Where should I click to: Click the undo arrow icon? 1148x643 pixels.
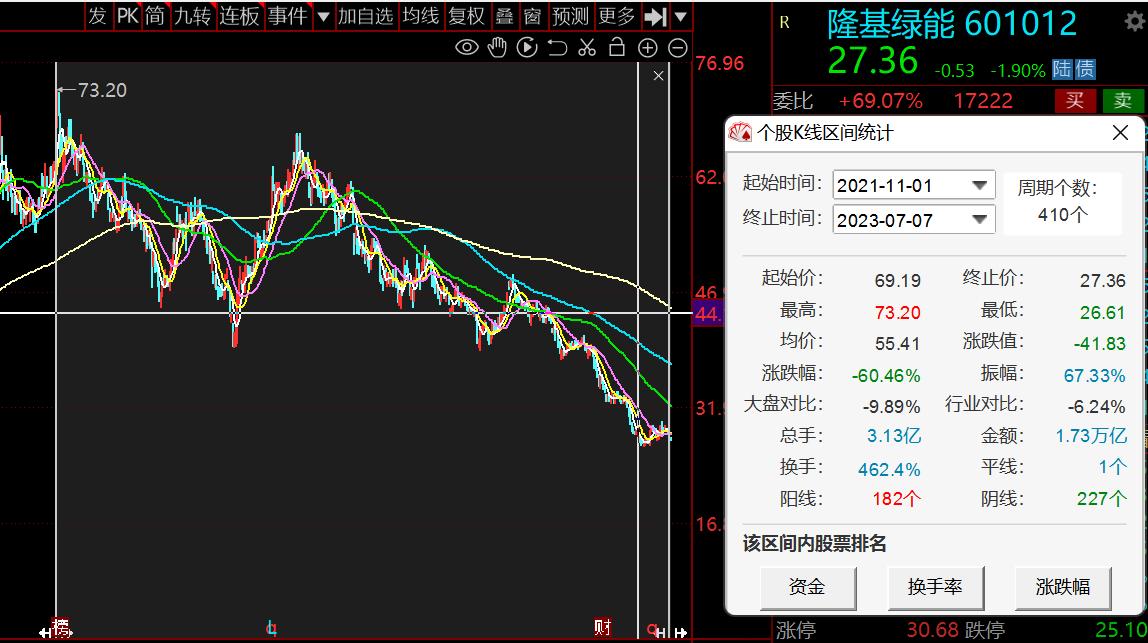[x=557, y=46]
